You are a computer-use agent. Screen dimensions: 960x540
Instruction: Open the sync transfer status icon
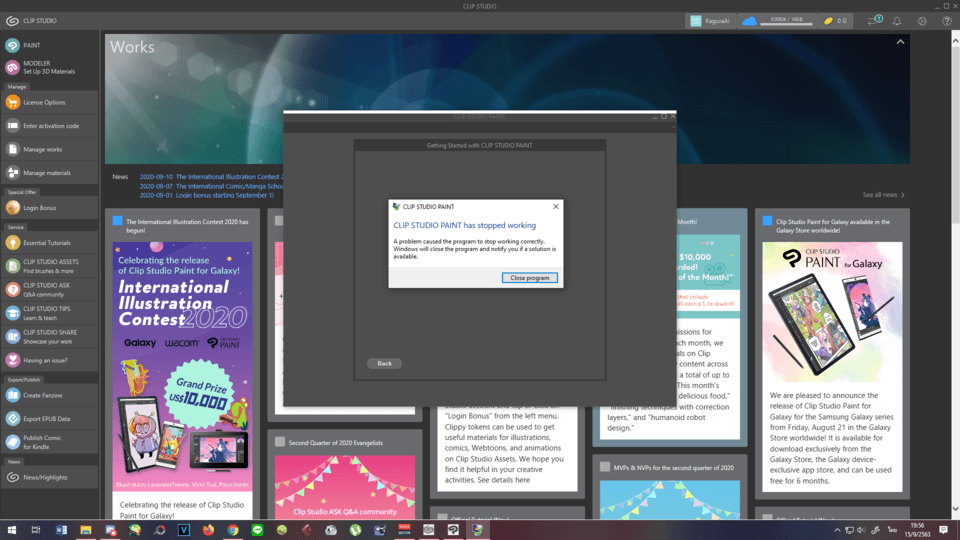(874, 21)
